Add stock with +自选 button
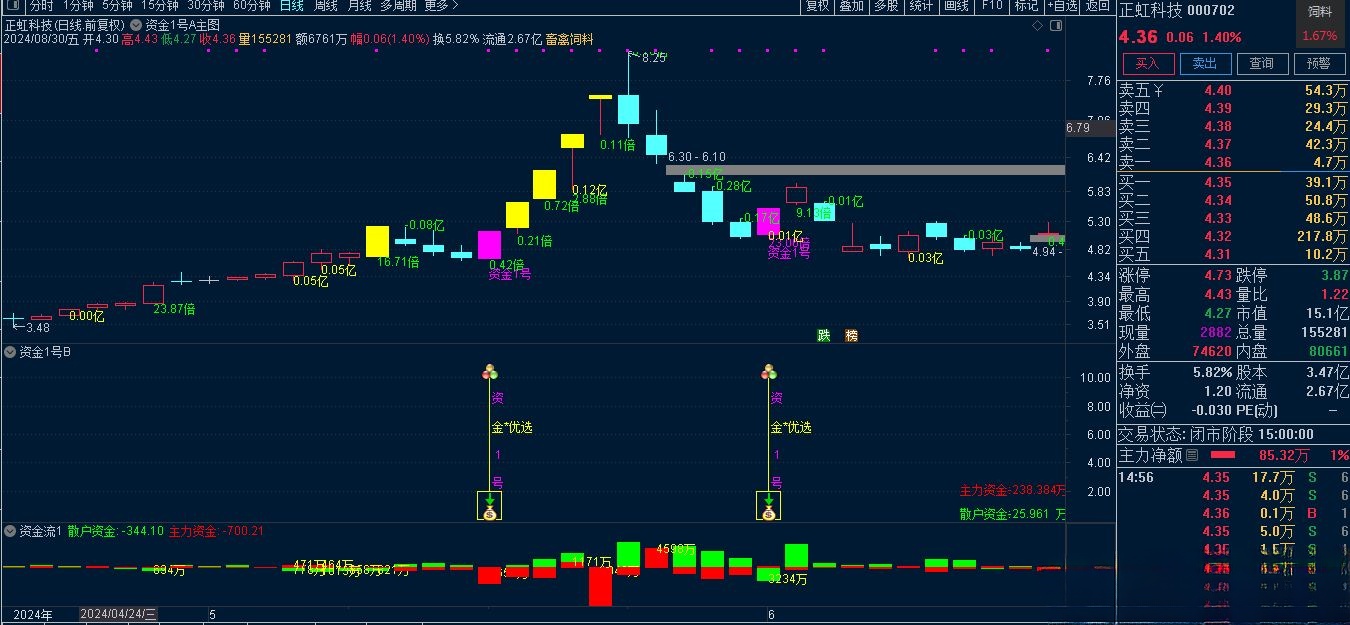 tap(1062, 6)
